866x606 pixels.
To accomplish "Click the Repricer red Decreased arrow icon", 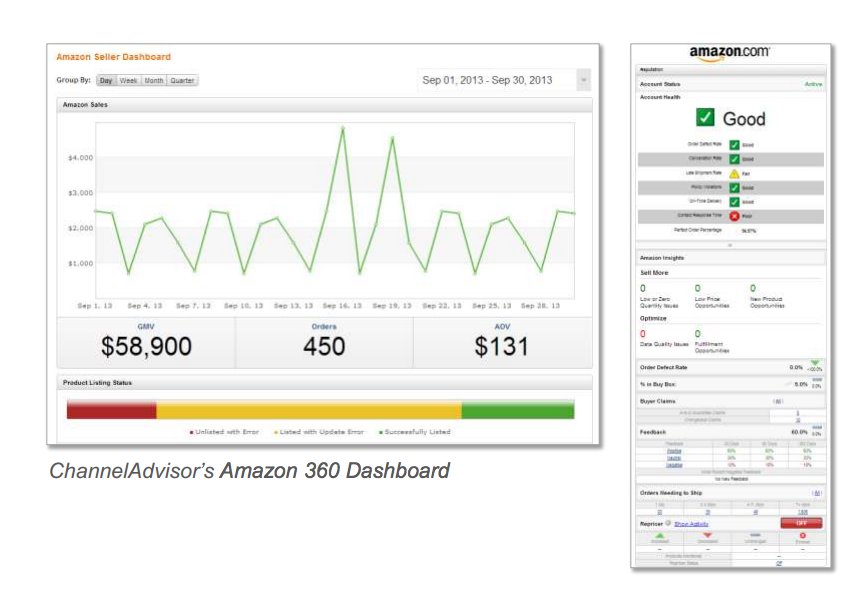I will tap(708, 537).
